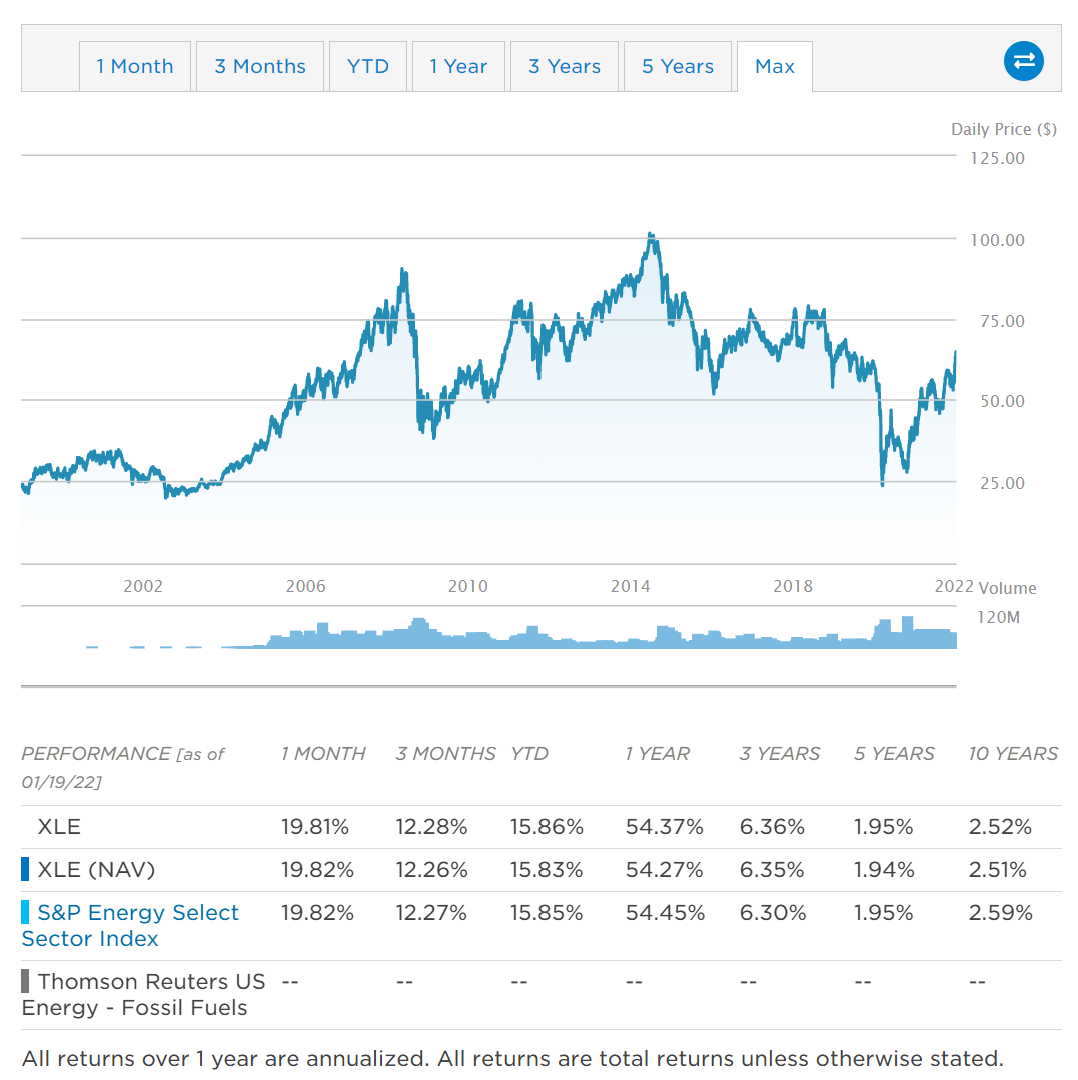Click XLE (NAV) 3 months value 12.26%
Viewport: 1078px width, 1080px height.
431,870
